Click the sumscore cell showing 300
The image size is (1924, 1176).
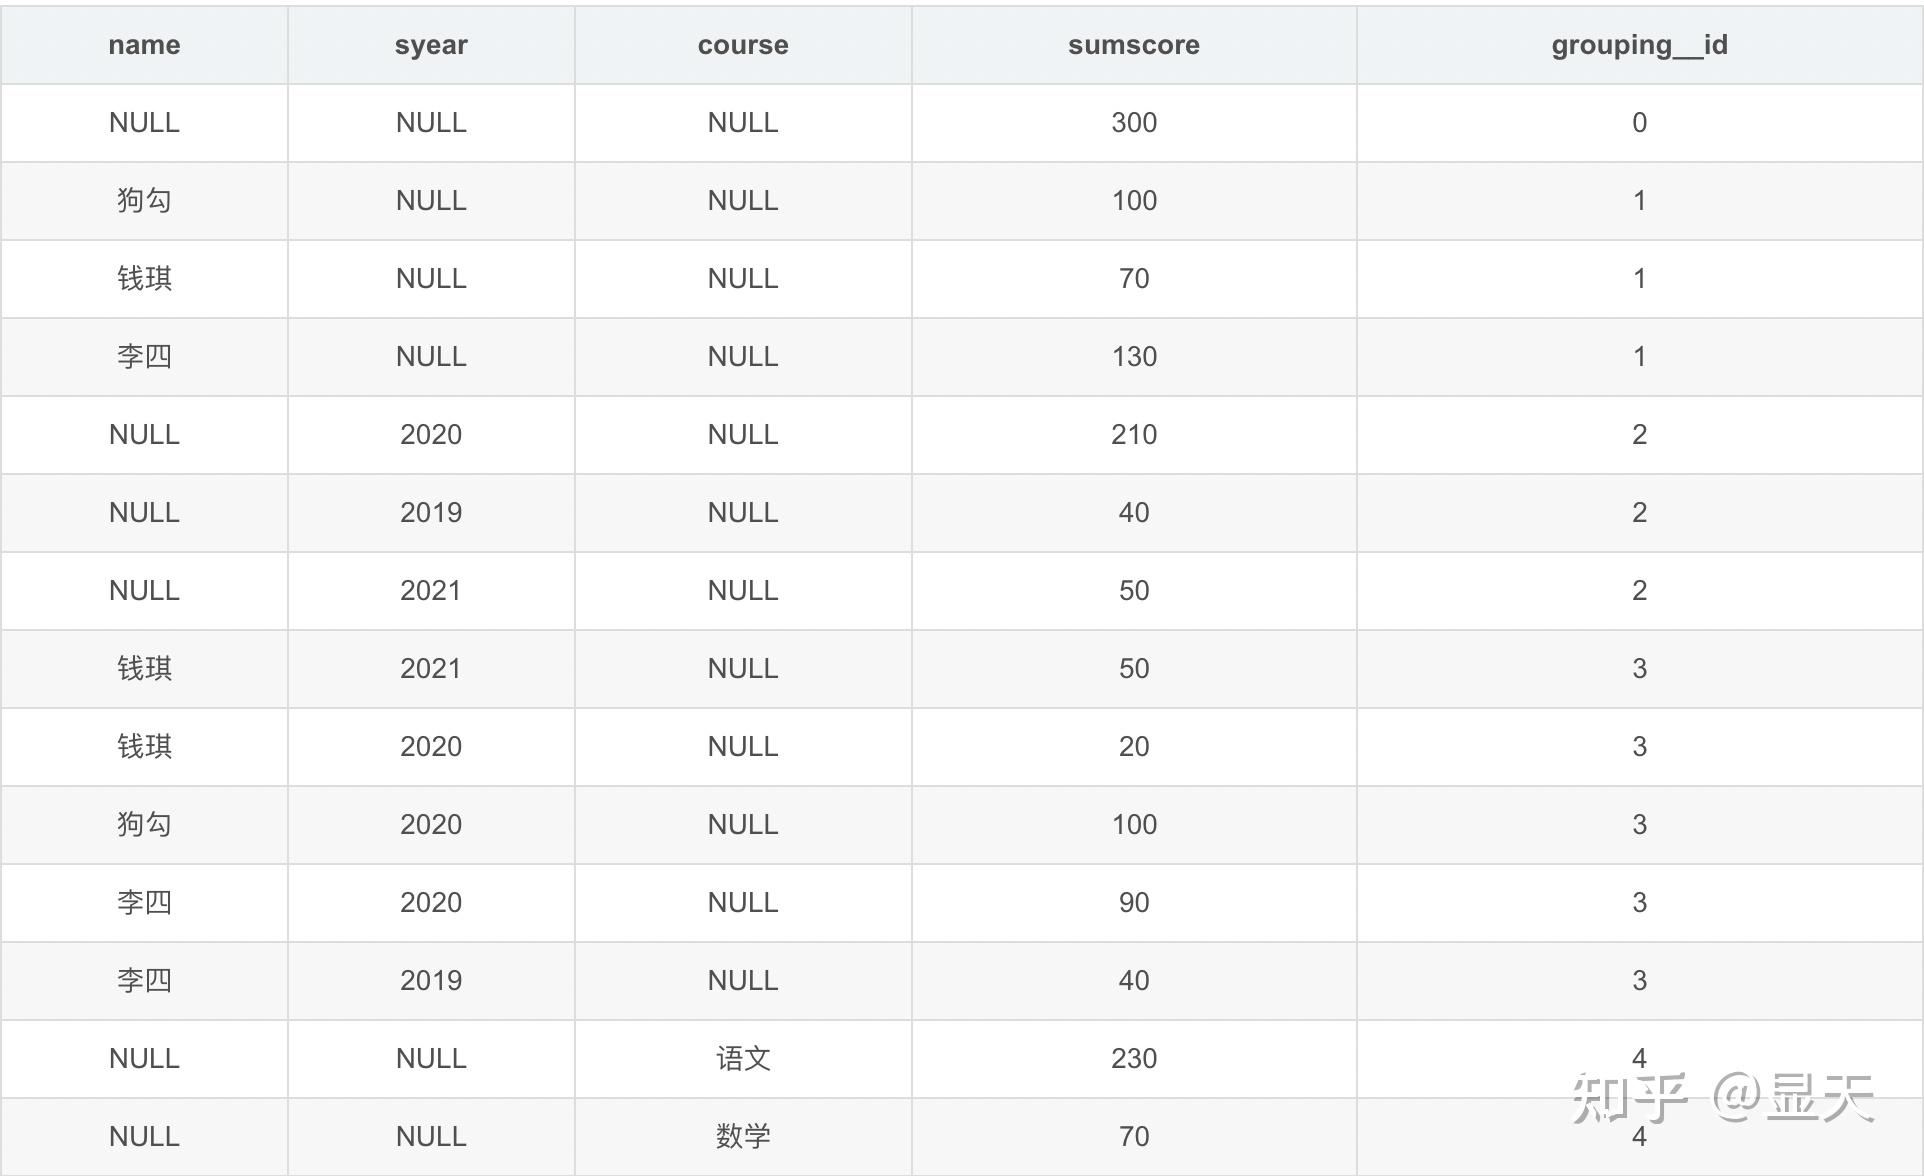tap(1133, 123)
